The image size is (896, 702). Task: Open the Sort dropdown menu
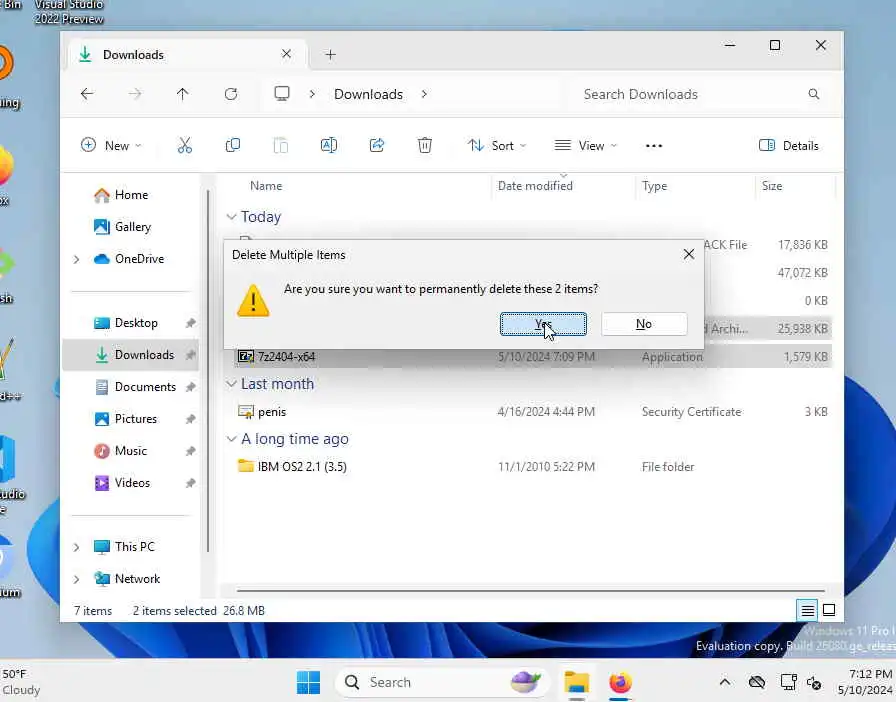tap(497, 146)
